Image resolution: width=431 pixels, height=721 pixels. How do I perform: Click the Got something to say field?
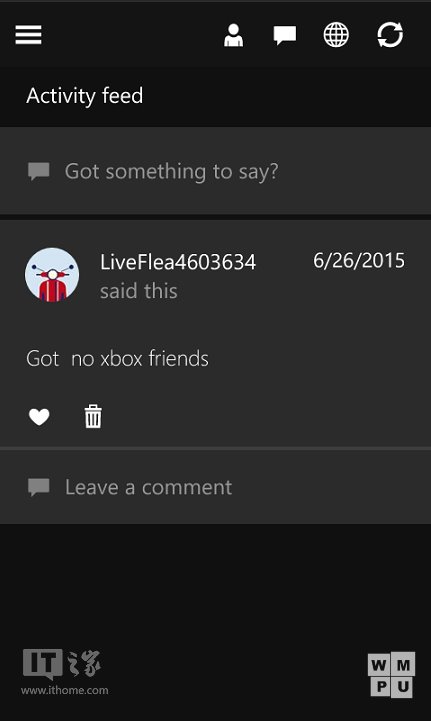coord(215,171)
